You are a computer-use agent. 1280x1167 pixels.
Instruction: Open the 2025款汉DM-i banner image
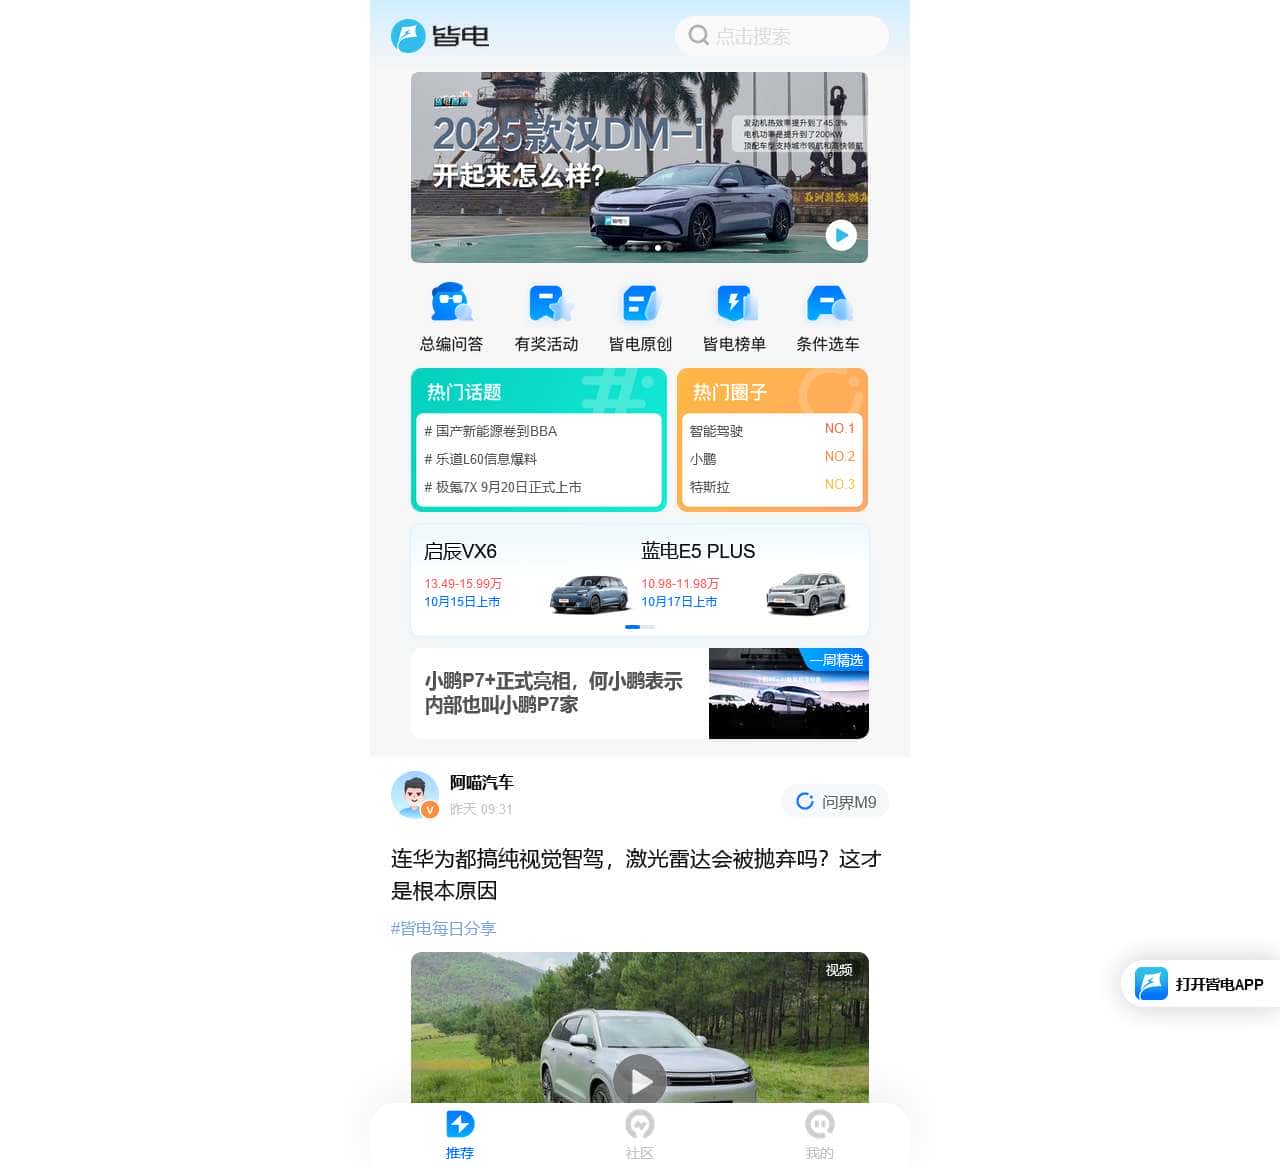pos(639,167)
